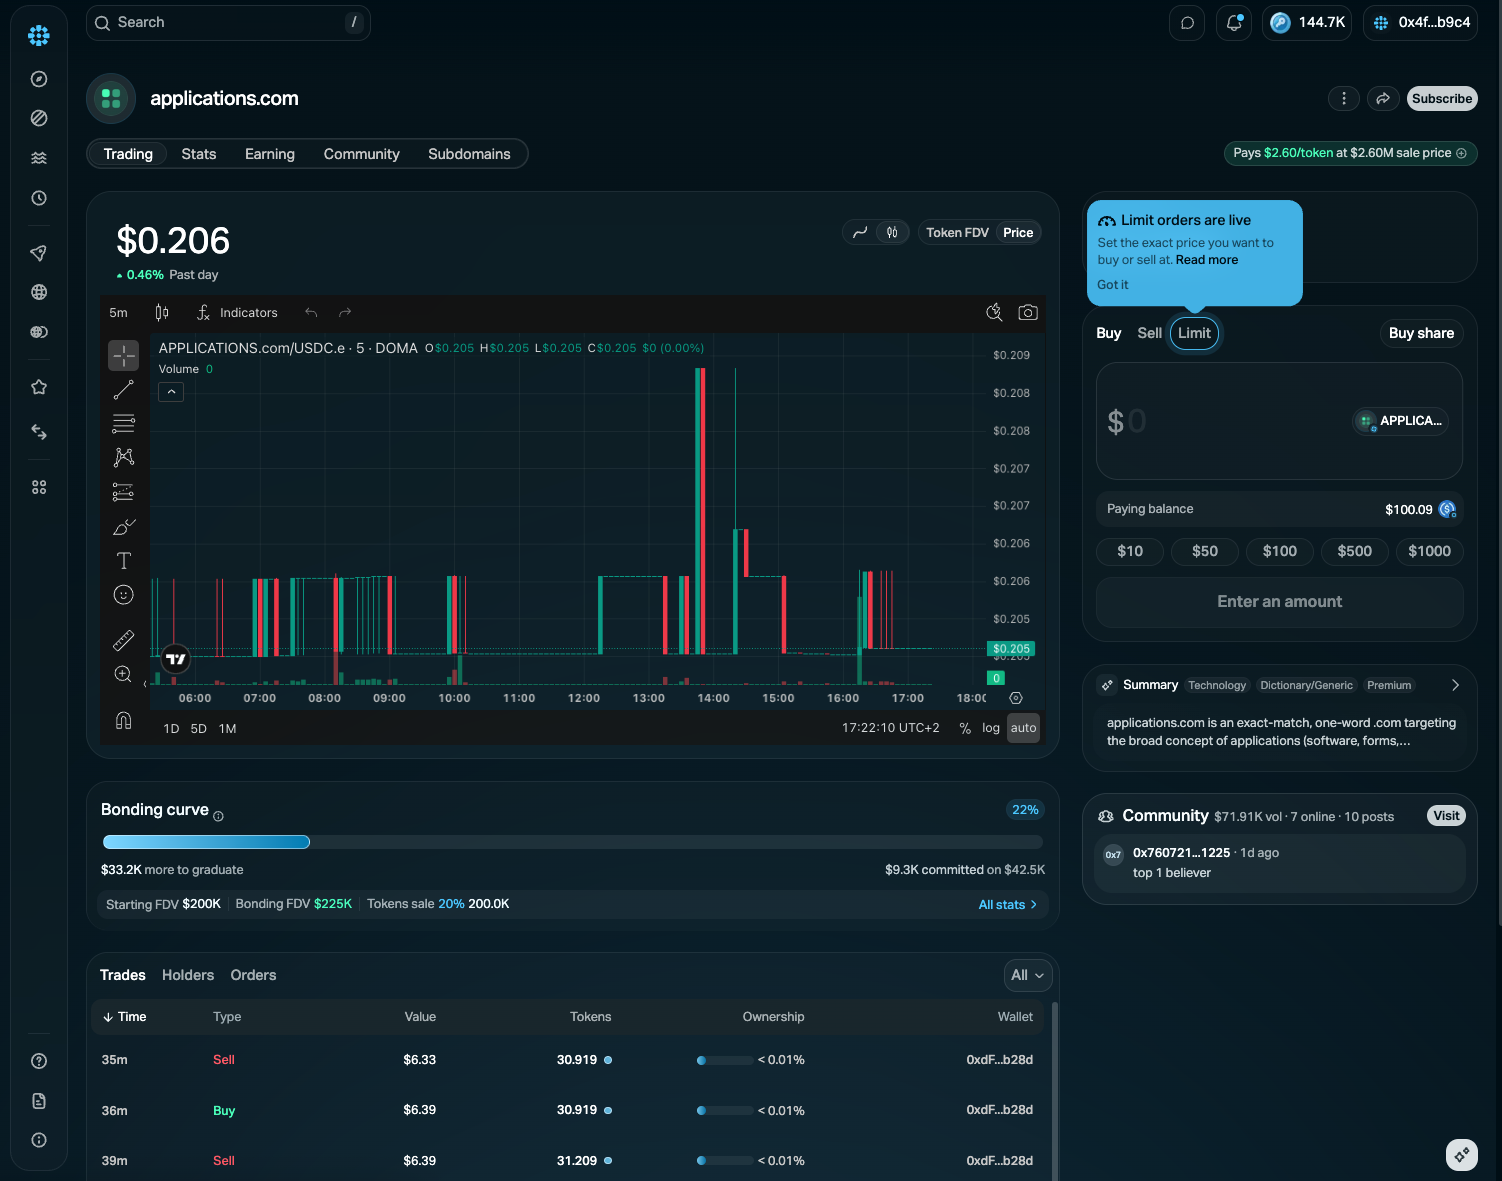Click the All stats link

(1007, 905)
